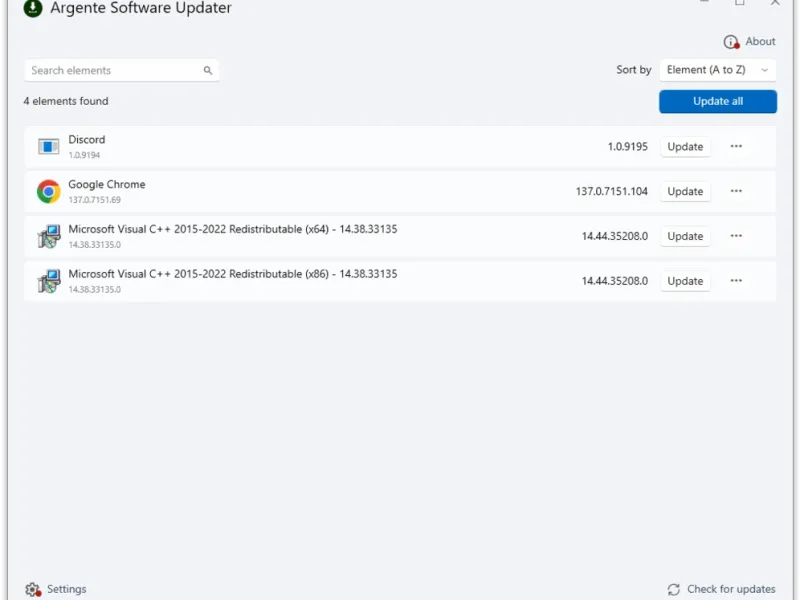Image resolution: width=800 pixels, height=600 pixels.
Task: Close the Argente Software Updater window
Action: click(775, 3)
